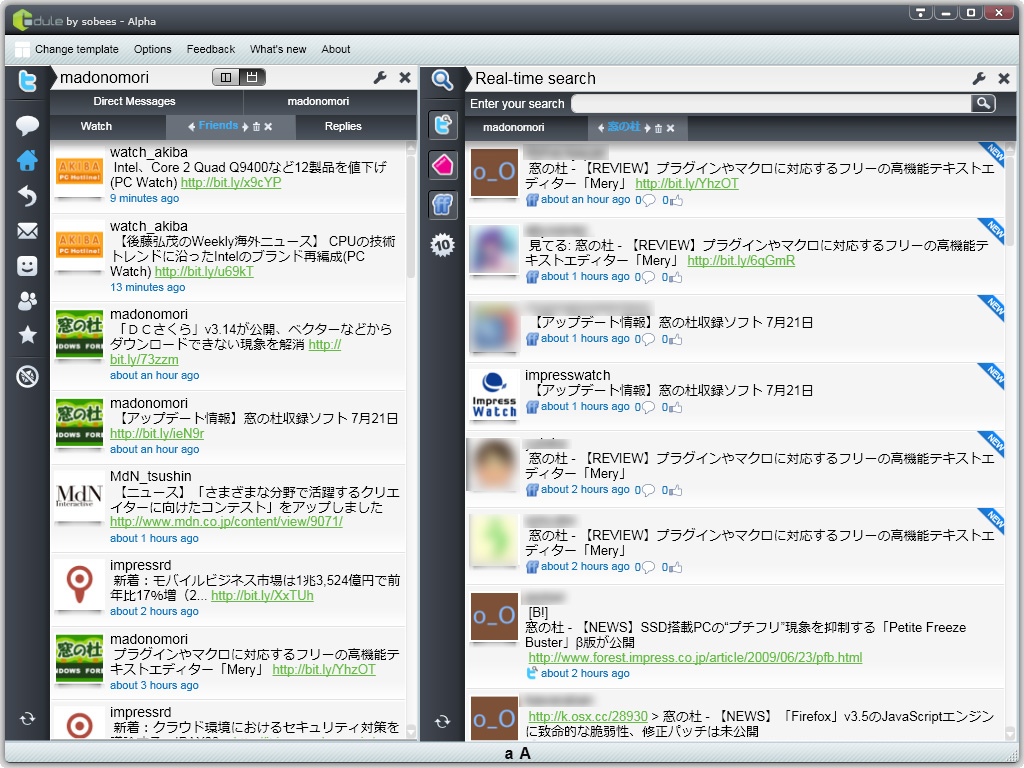The image size is (1024, 768).
Task: Select the FriendFeed icon in search column
Action: coord(442,204)
